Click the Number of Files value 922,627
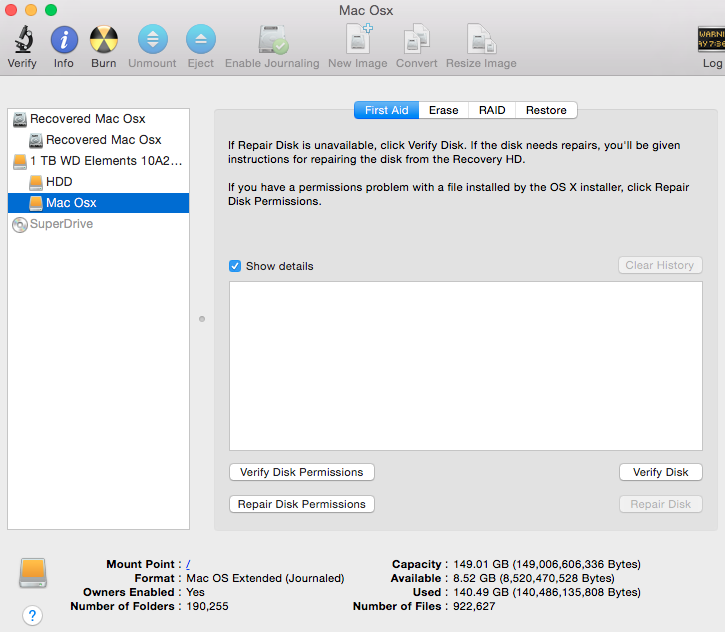The image size is (725, 632). 474,606
